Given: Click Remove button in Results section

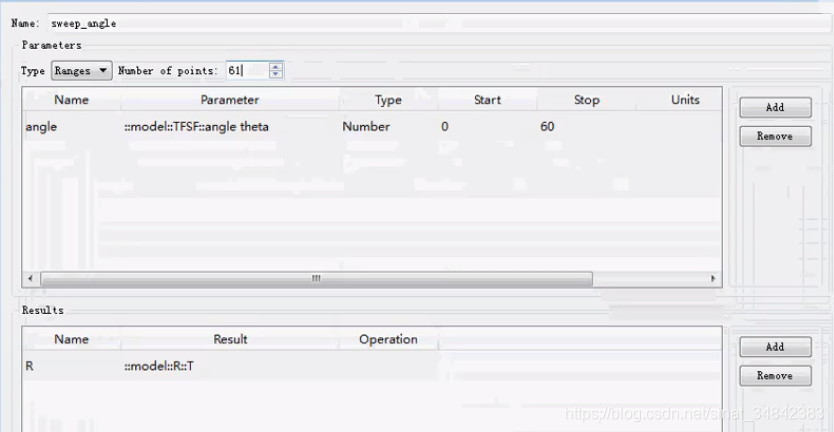Looking at the screenshot, I should [x=775, y=376].
